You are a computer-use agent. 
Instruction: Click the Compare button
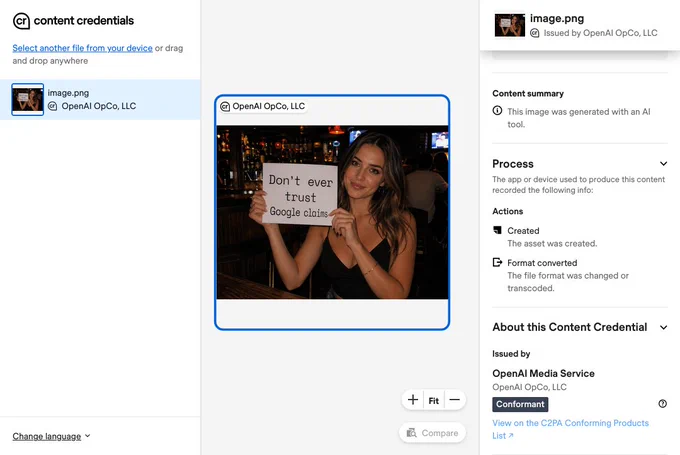pyautogui.click(x=432, y=433)
